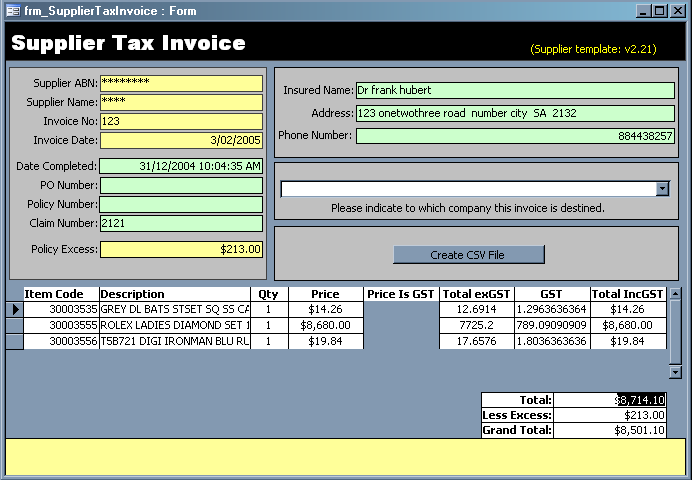Click the Invoice No field containing 123
The width and height of the screenshot is (692, 480).
click(181, 121)
